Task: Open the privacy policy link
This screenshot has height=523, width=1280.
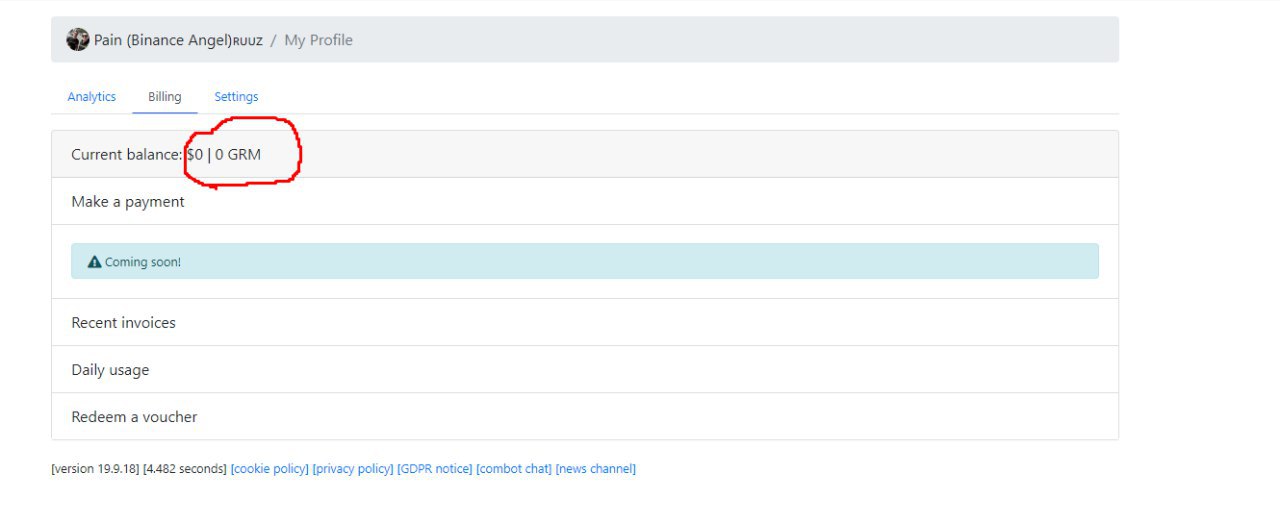Action: (353, 469)
